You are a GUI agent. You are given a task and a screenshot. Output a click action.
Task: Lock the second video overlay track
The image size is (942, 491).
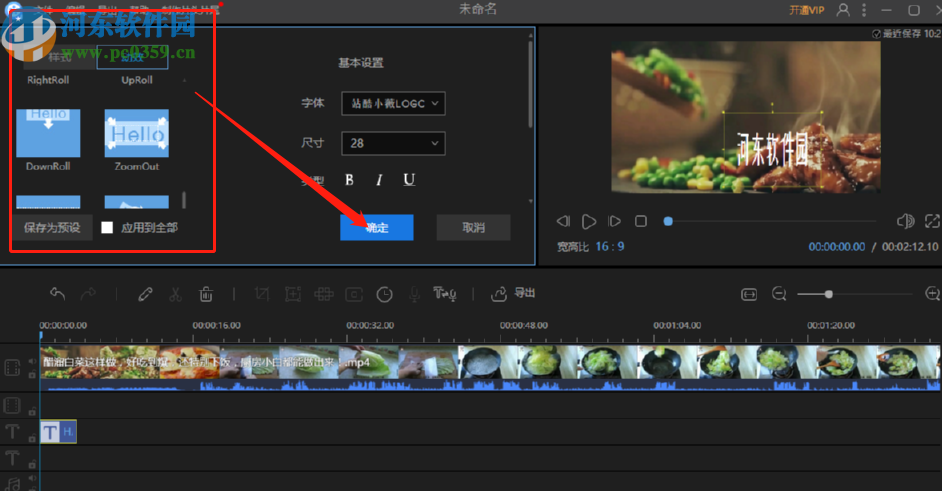(x=32, y=412)
